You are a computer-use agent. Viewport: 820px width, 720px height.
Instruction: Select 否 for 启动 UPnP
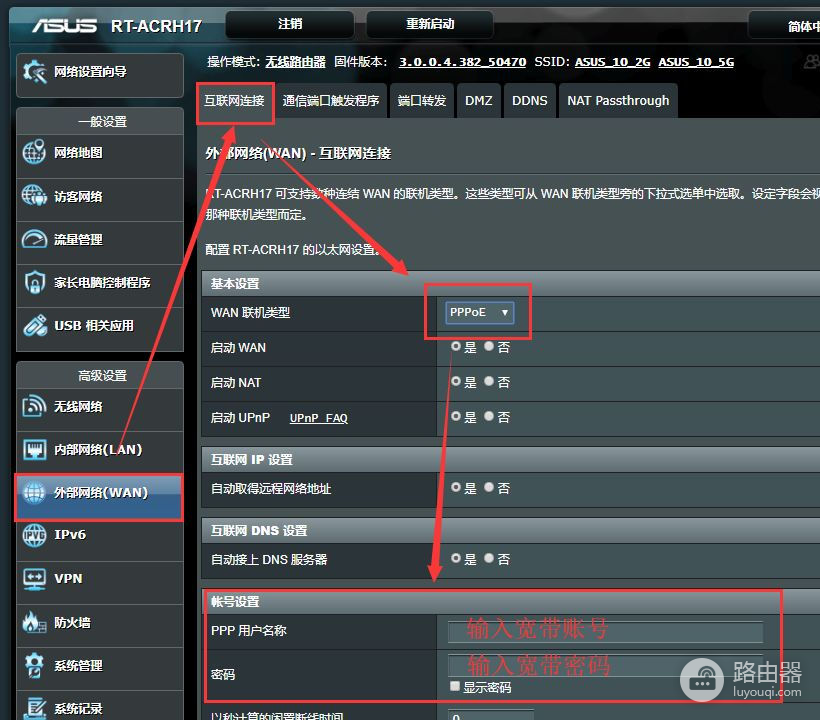pos(488,416)
